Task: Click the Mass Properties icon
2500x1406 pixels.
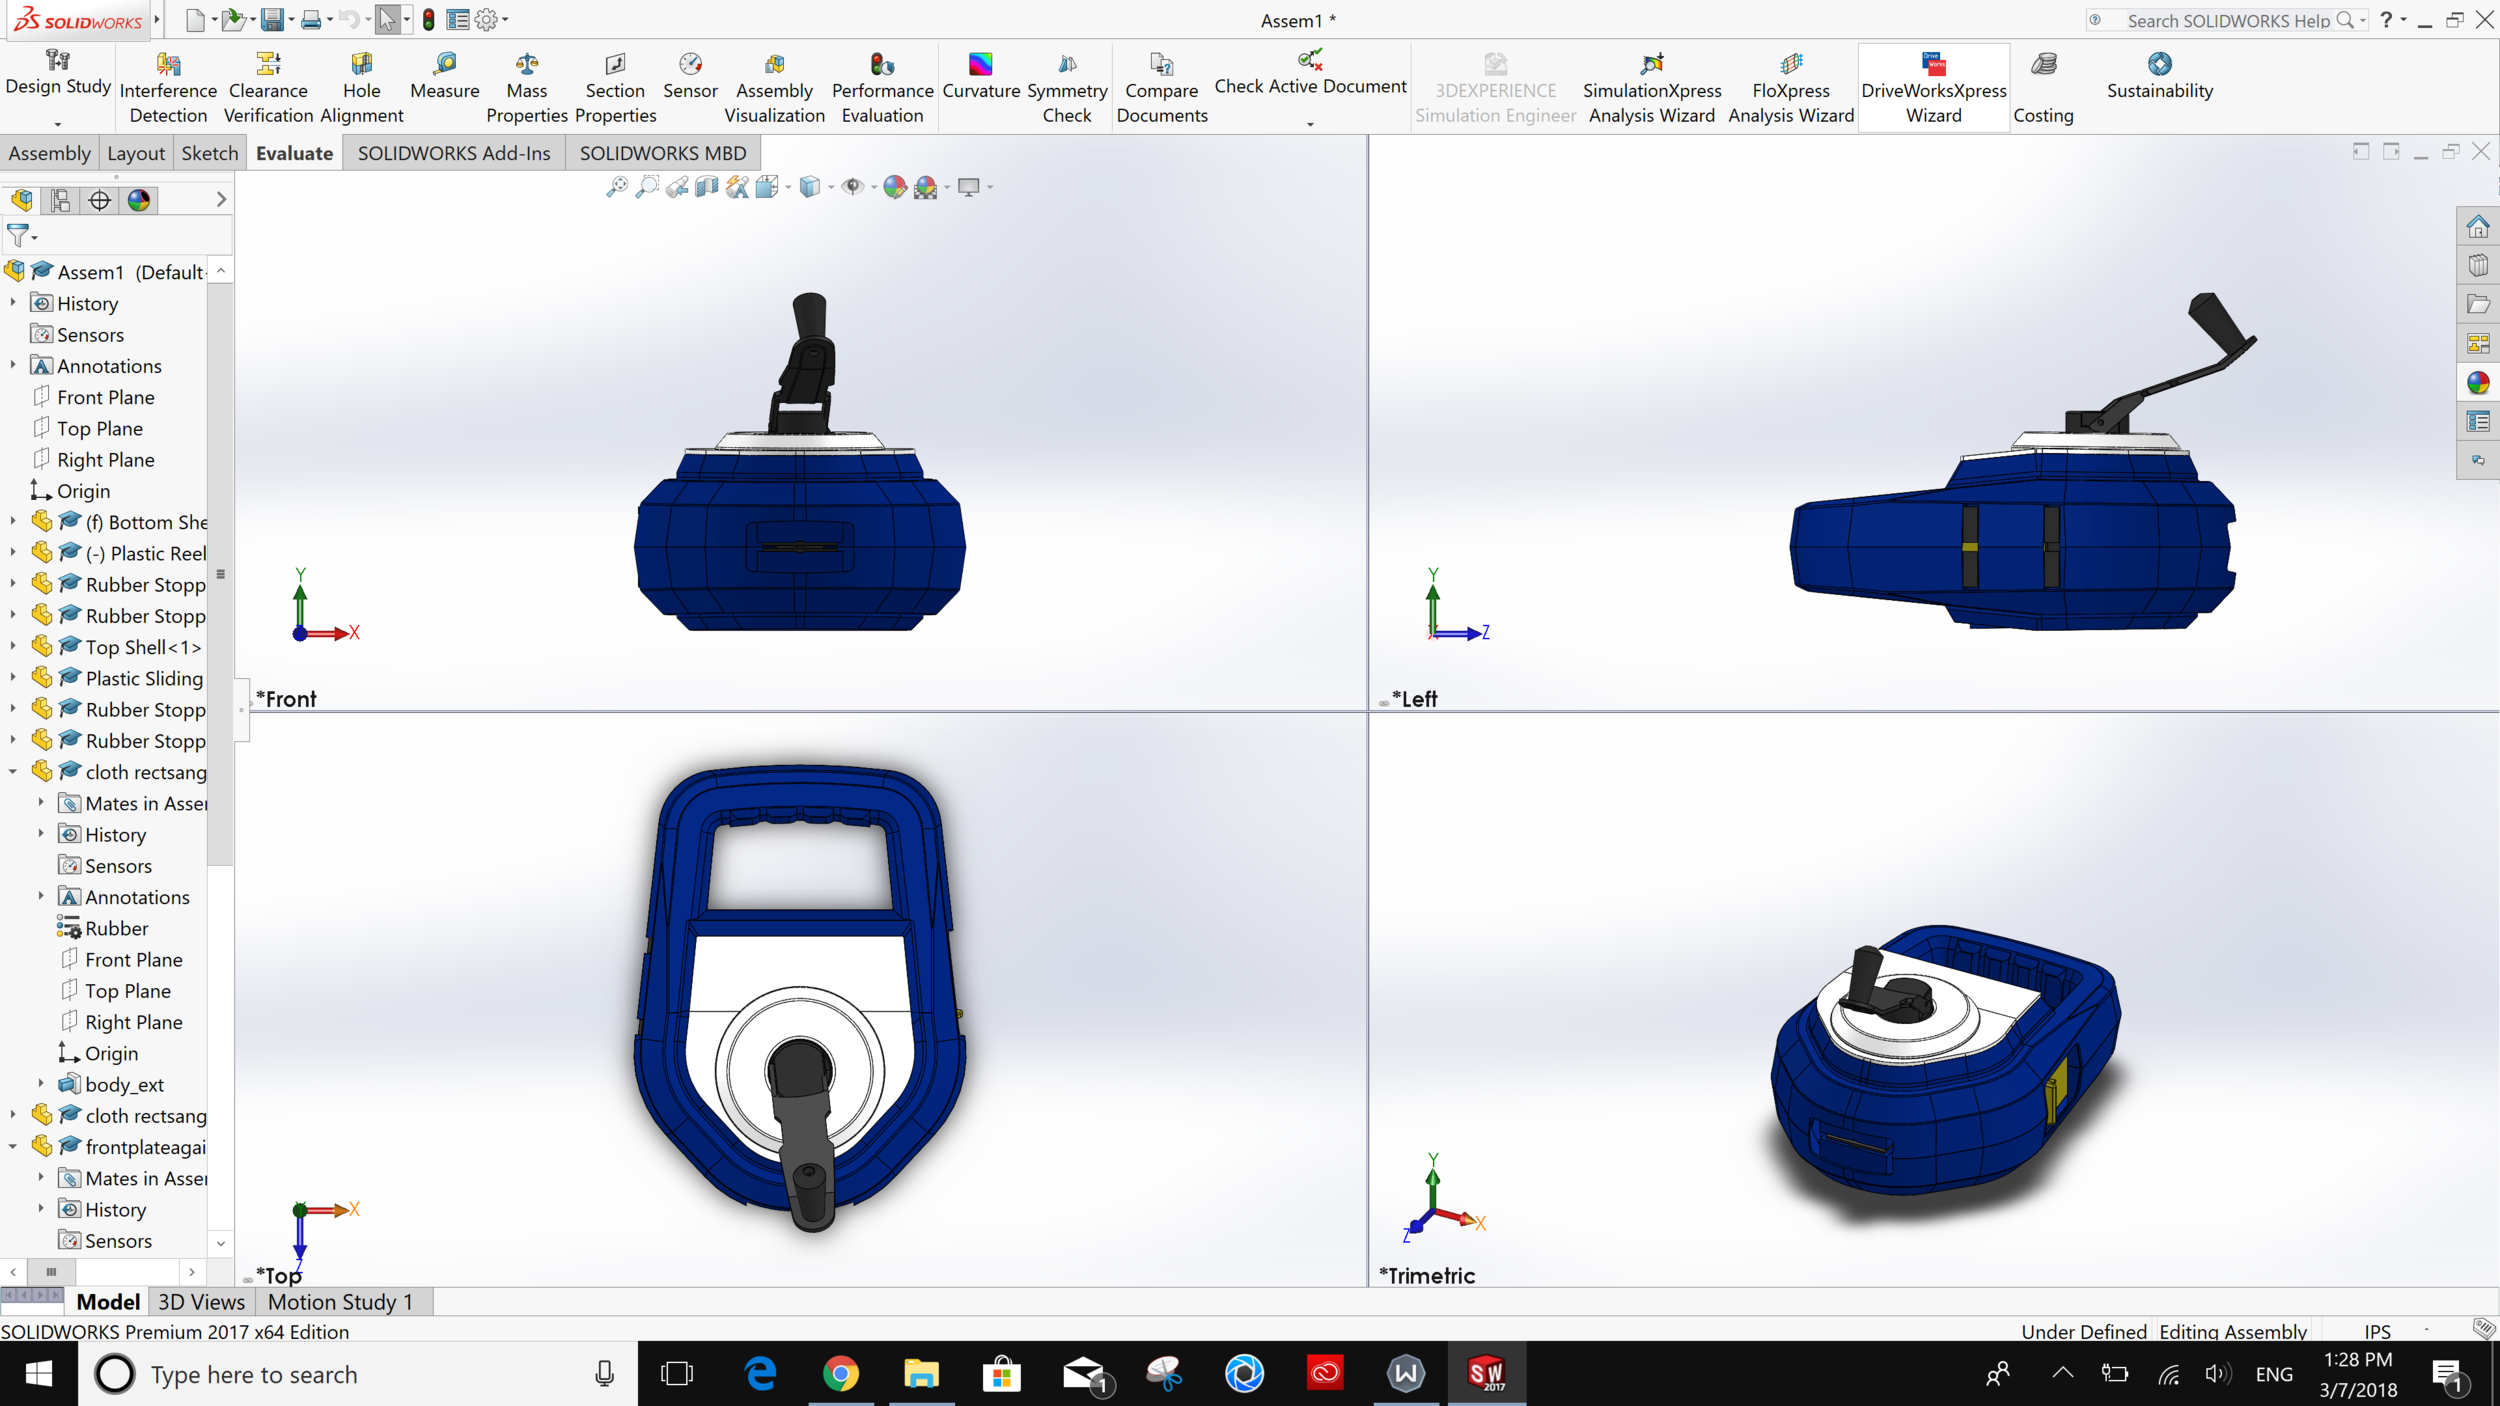Action: coord(526,65)
